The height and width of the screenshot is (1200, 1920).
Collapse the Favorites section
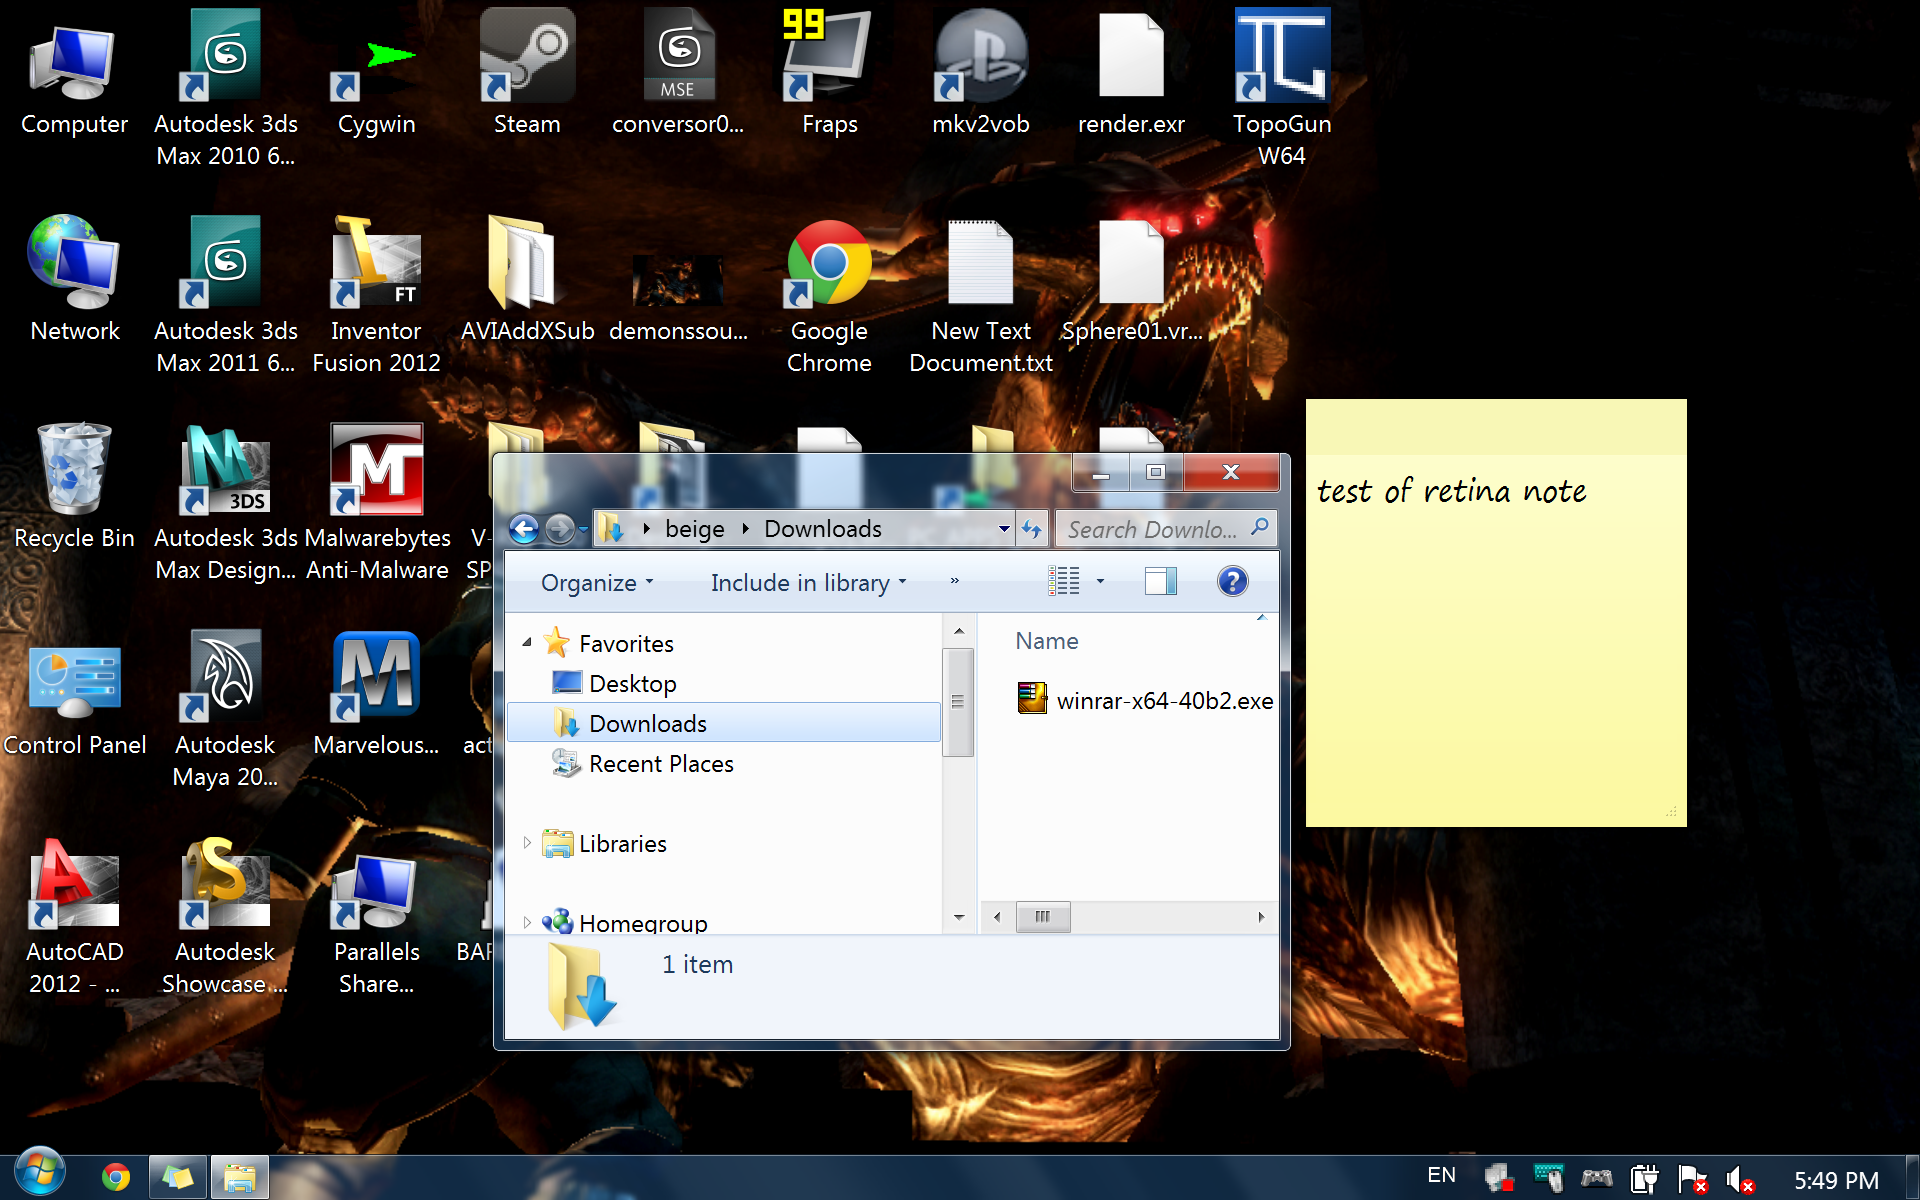pos(528,643)
